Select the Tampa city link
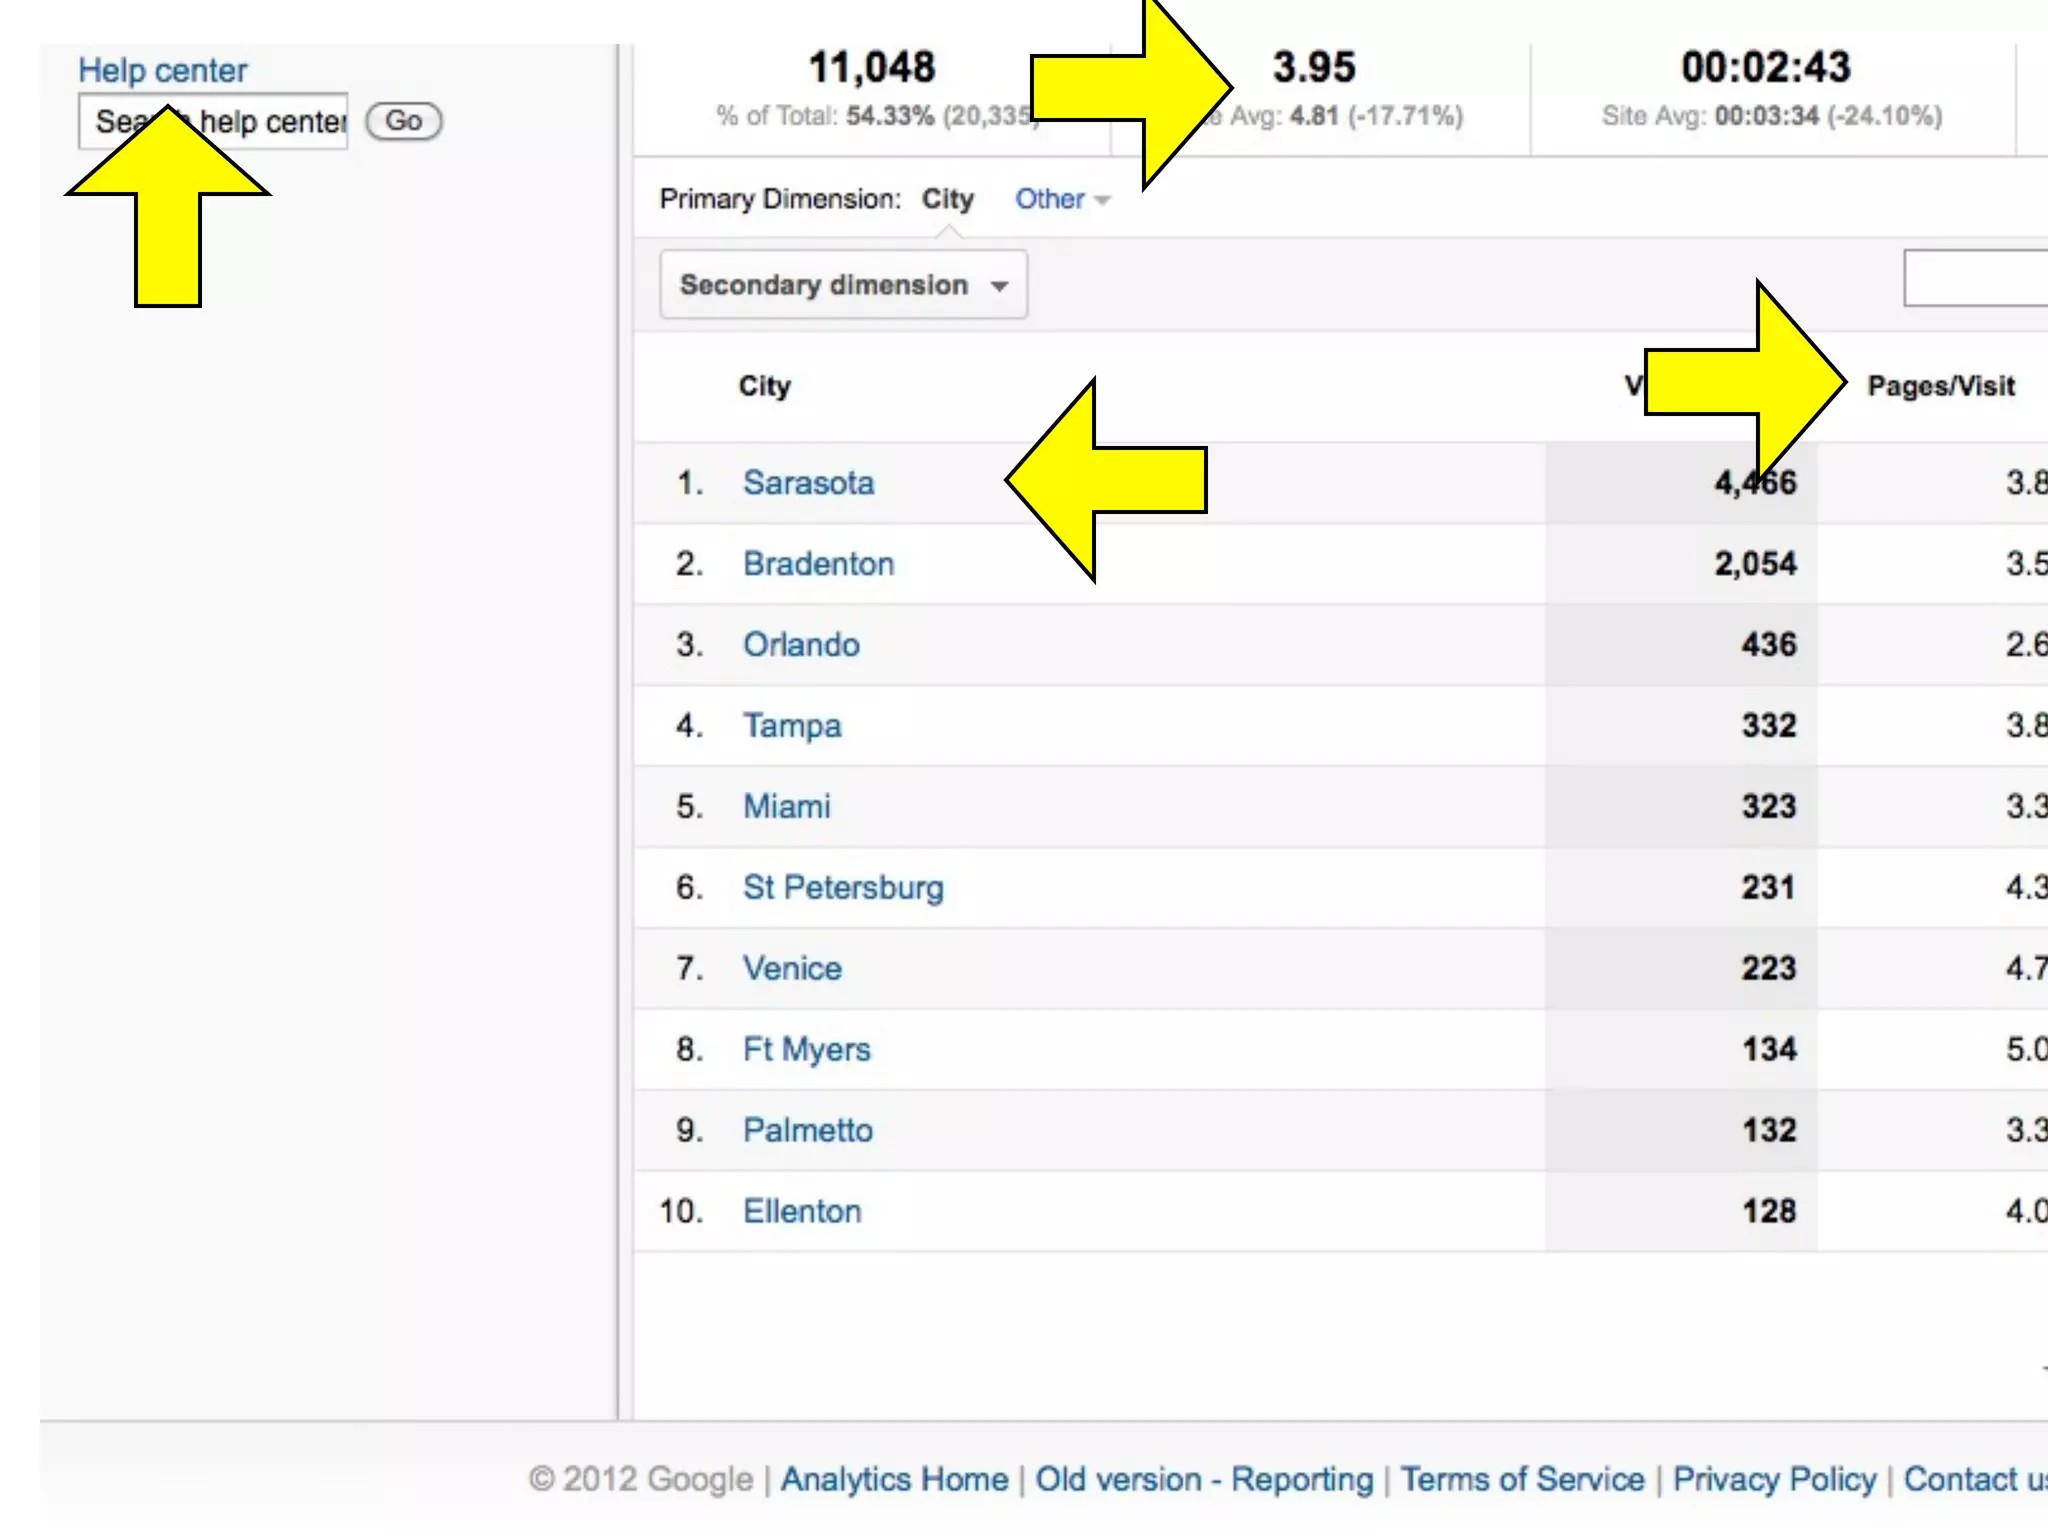The height and width of the screenshot is (1536, 2048). tap(792, 726)
